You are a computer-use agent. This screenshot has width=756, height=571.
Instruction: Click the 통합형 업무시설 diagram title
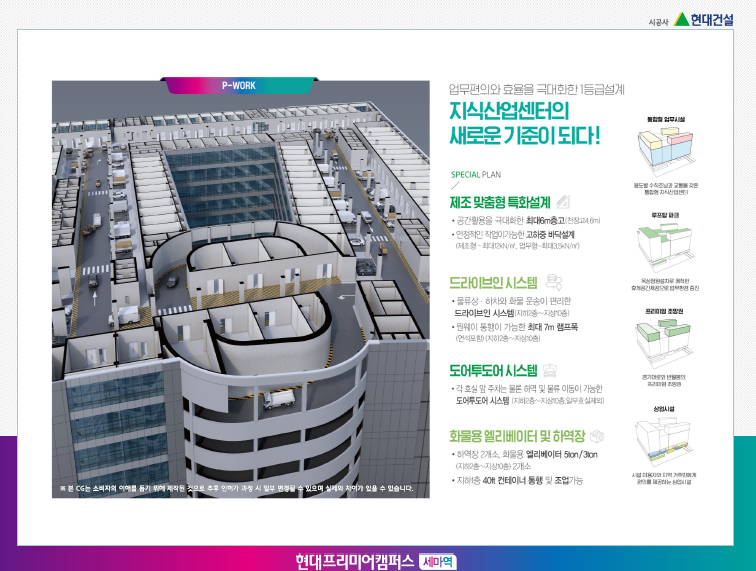pos(665,119)
